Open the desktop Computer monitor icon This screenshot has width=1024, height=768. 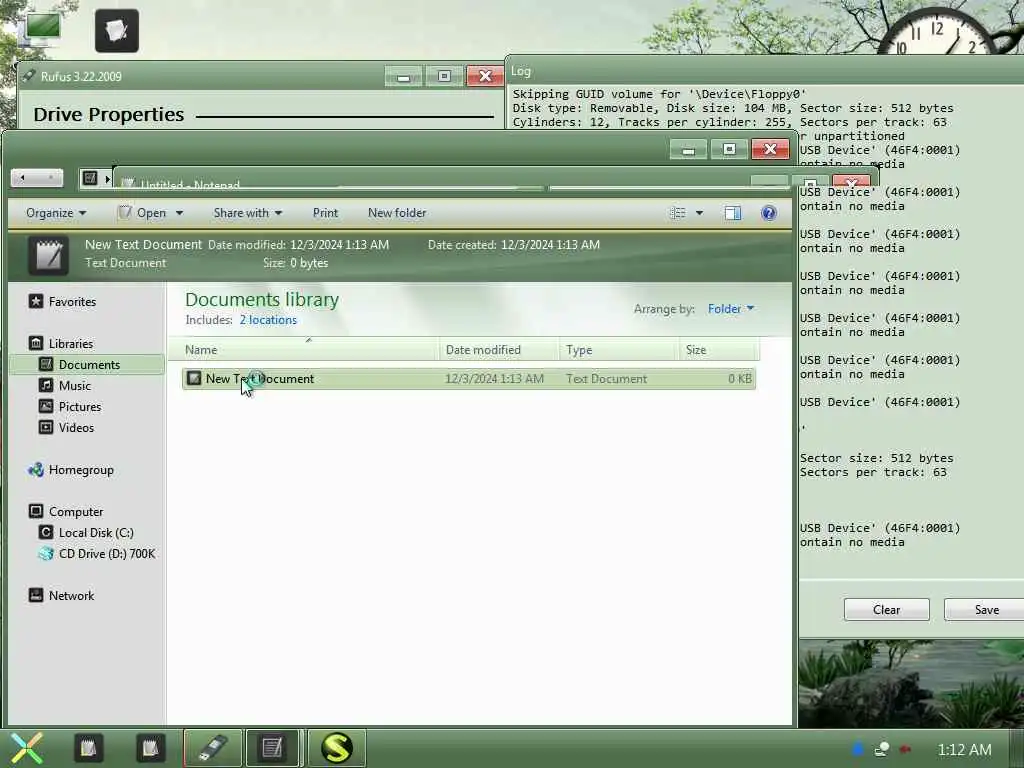pyautogui.click(x=40, y=29)
